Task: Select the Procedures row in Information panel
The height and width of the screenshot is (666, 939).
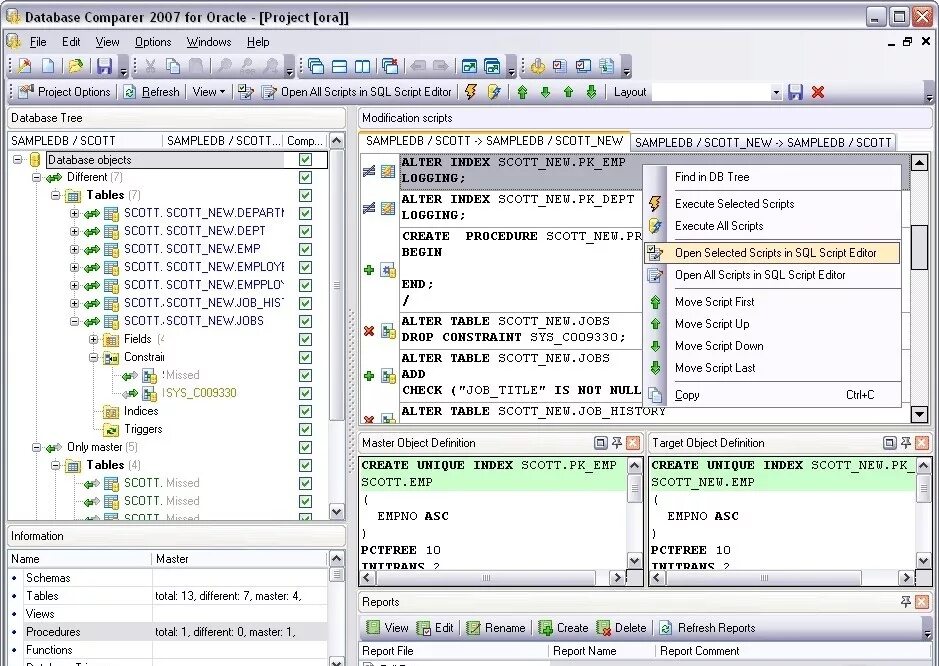Action: 168,631
